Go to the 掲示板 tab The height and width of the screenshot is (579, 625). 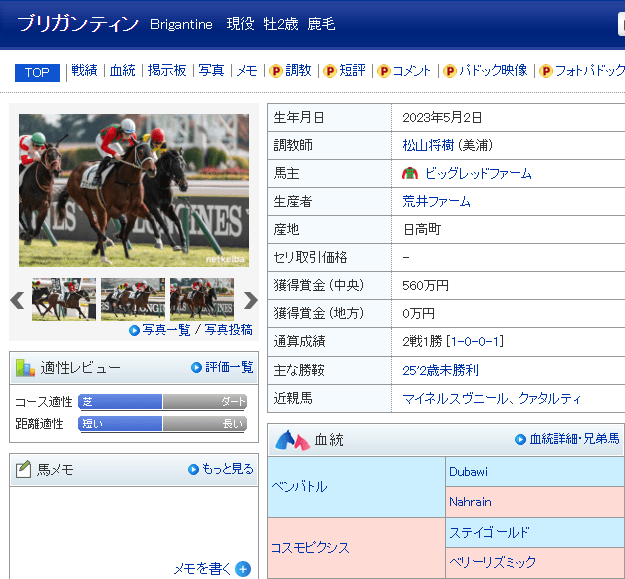coord(167,71)
